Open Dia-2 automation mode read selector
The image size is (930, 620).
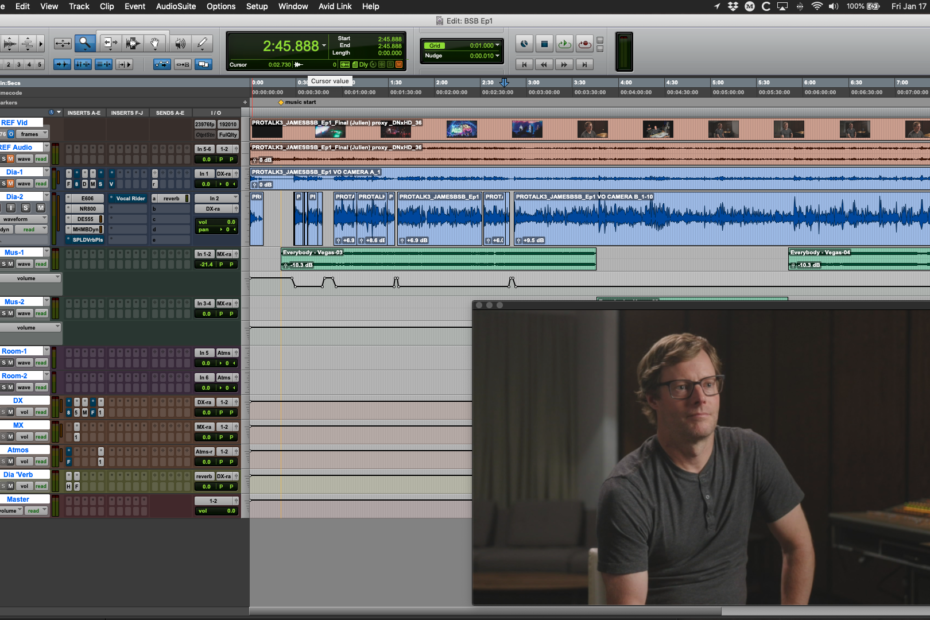[32, 230]
